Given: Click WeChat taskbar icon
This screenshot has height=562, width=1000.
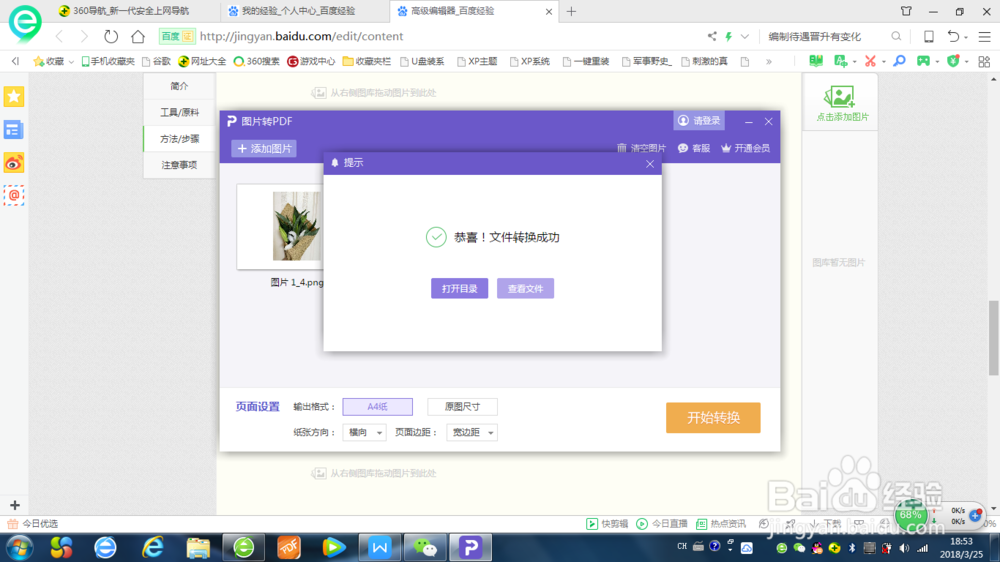Looking at the screenshot, I should (425, 547).
